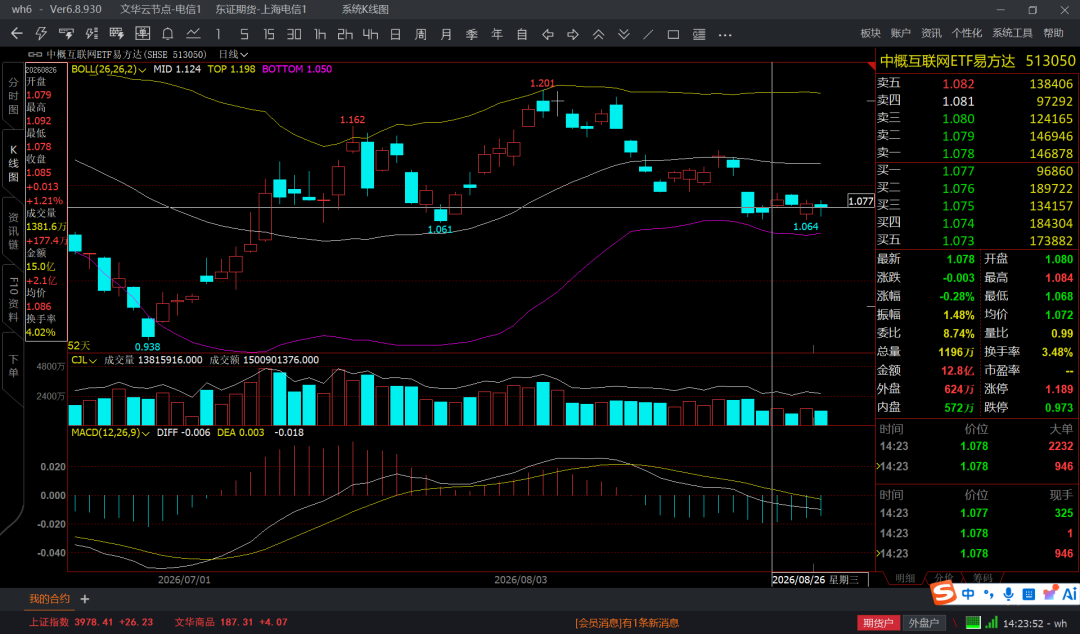The height and width of the screenshot is (634, 1080).
Task: Open the alert bell icon
Action: (x=167, y=34)
